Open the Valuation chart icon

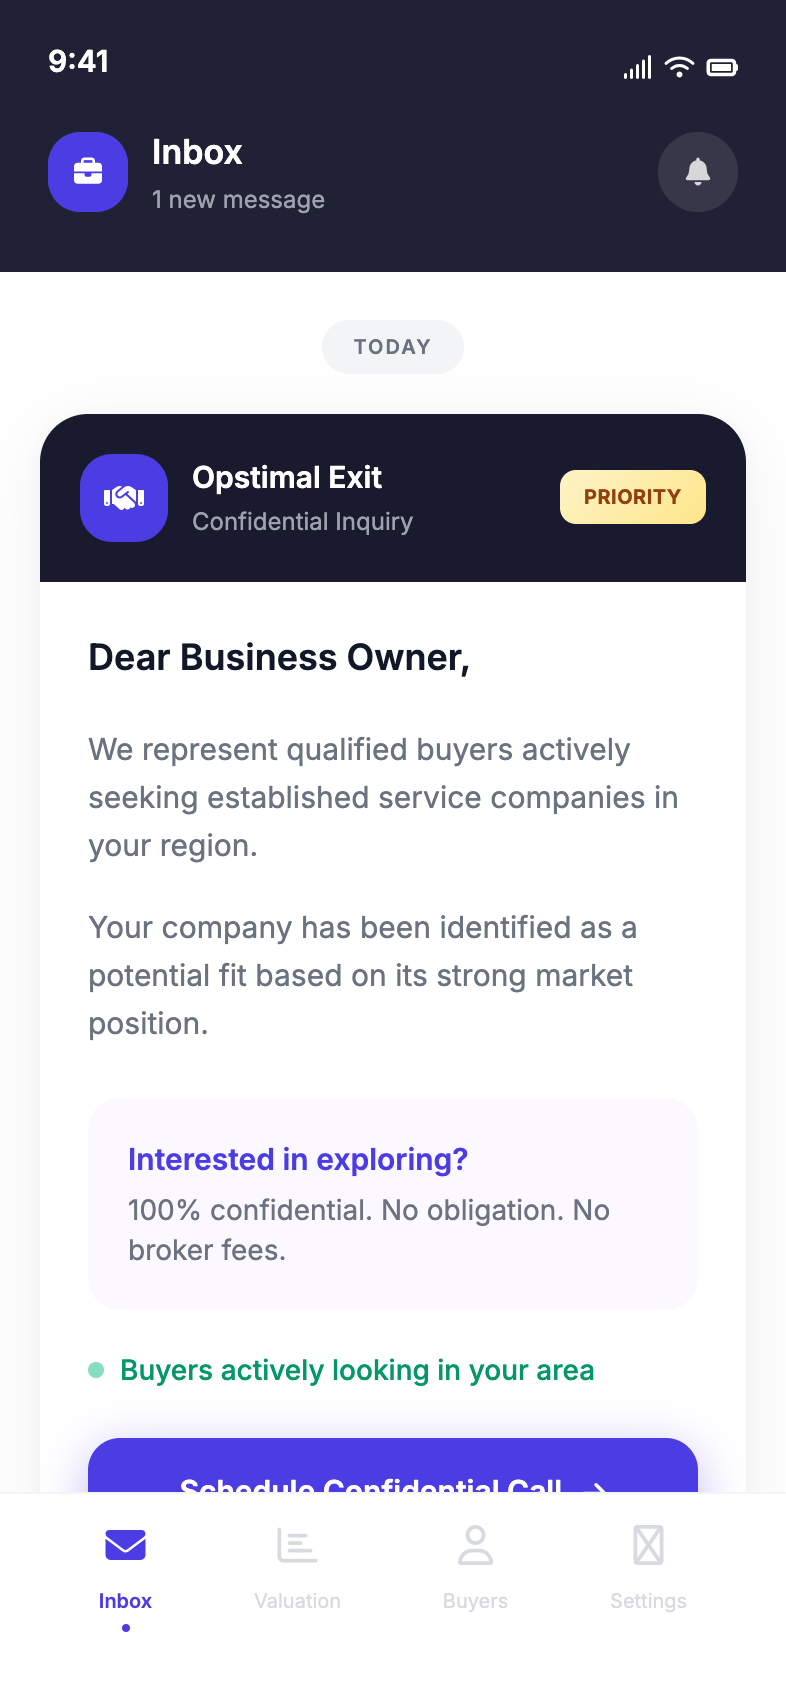coord(297,1546)
